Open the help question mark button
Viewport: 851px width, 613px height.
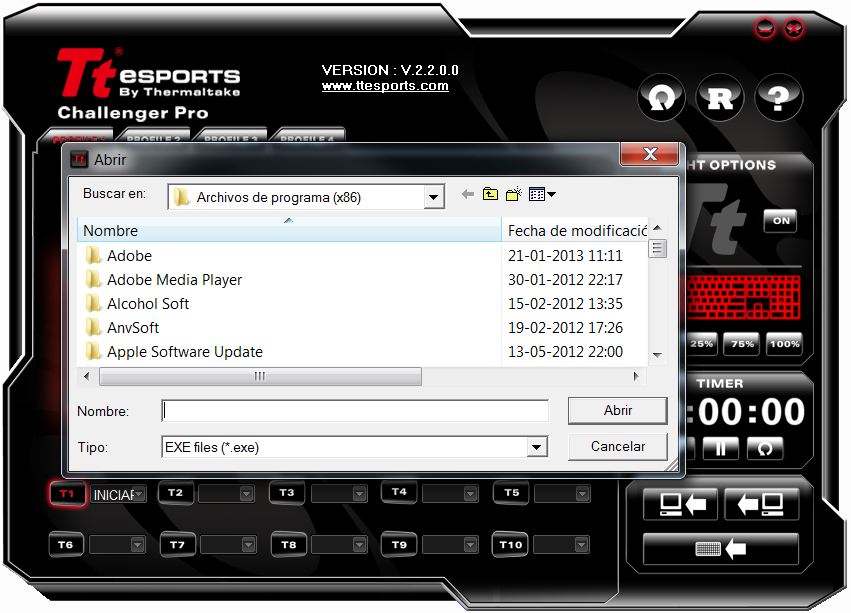coord(778,98)
